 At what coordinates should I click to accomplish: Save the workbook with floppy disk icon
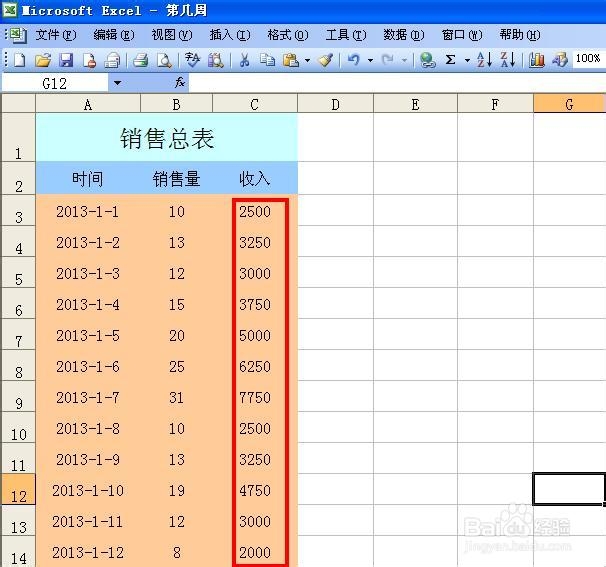click(x=66, y=60)
